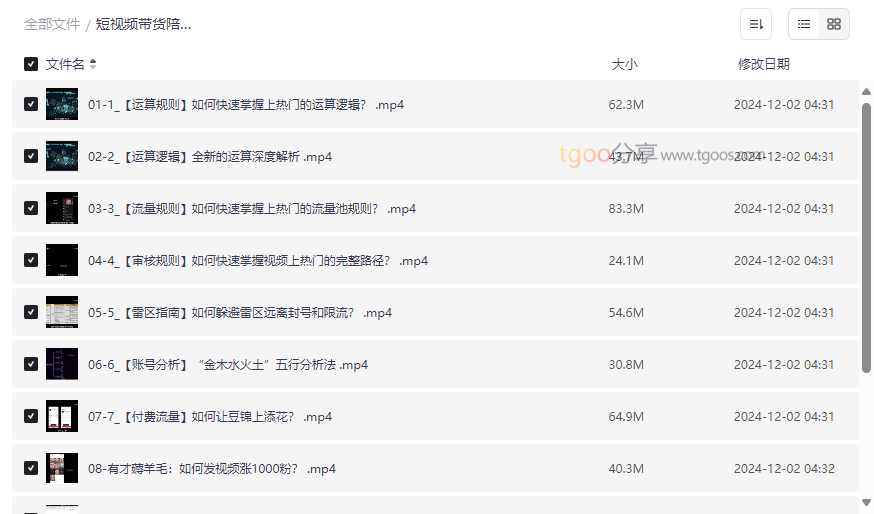Open file 02-2_【运算逻辑】全新的运算深度解析
The width and height of the screenshot is (874, 514).
coord(210,157)
